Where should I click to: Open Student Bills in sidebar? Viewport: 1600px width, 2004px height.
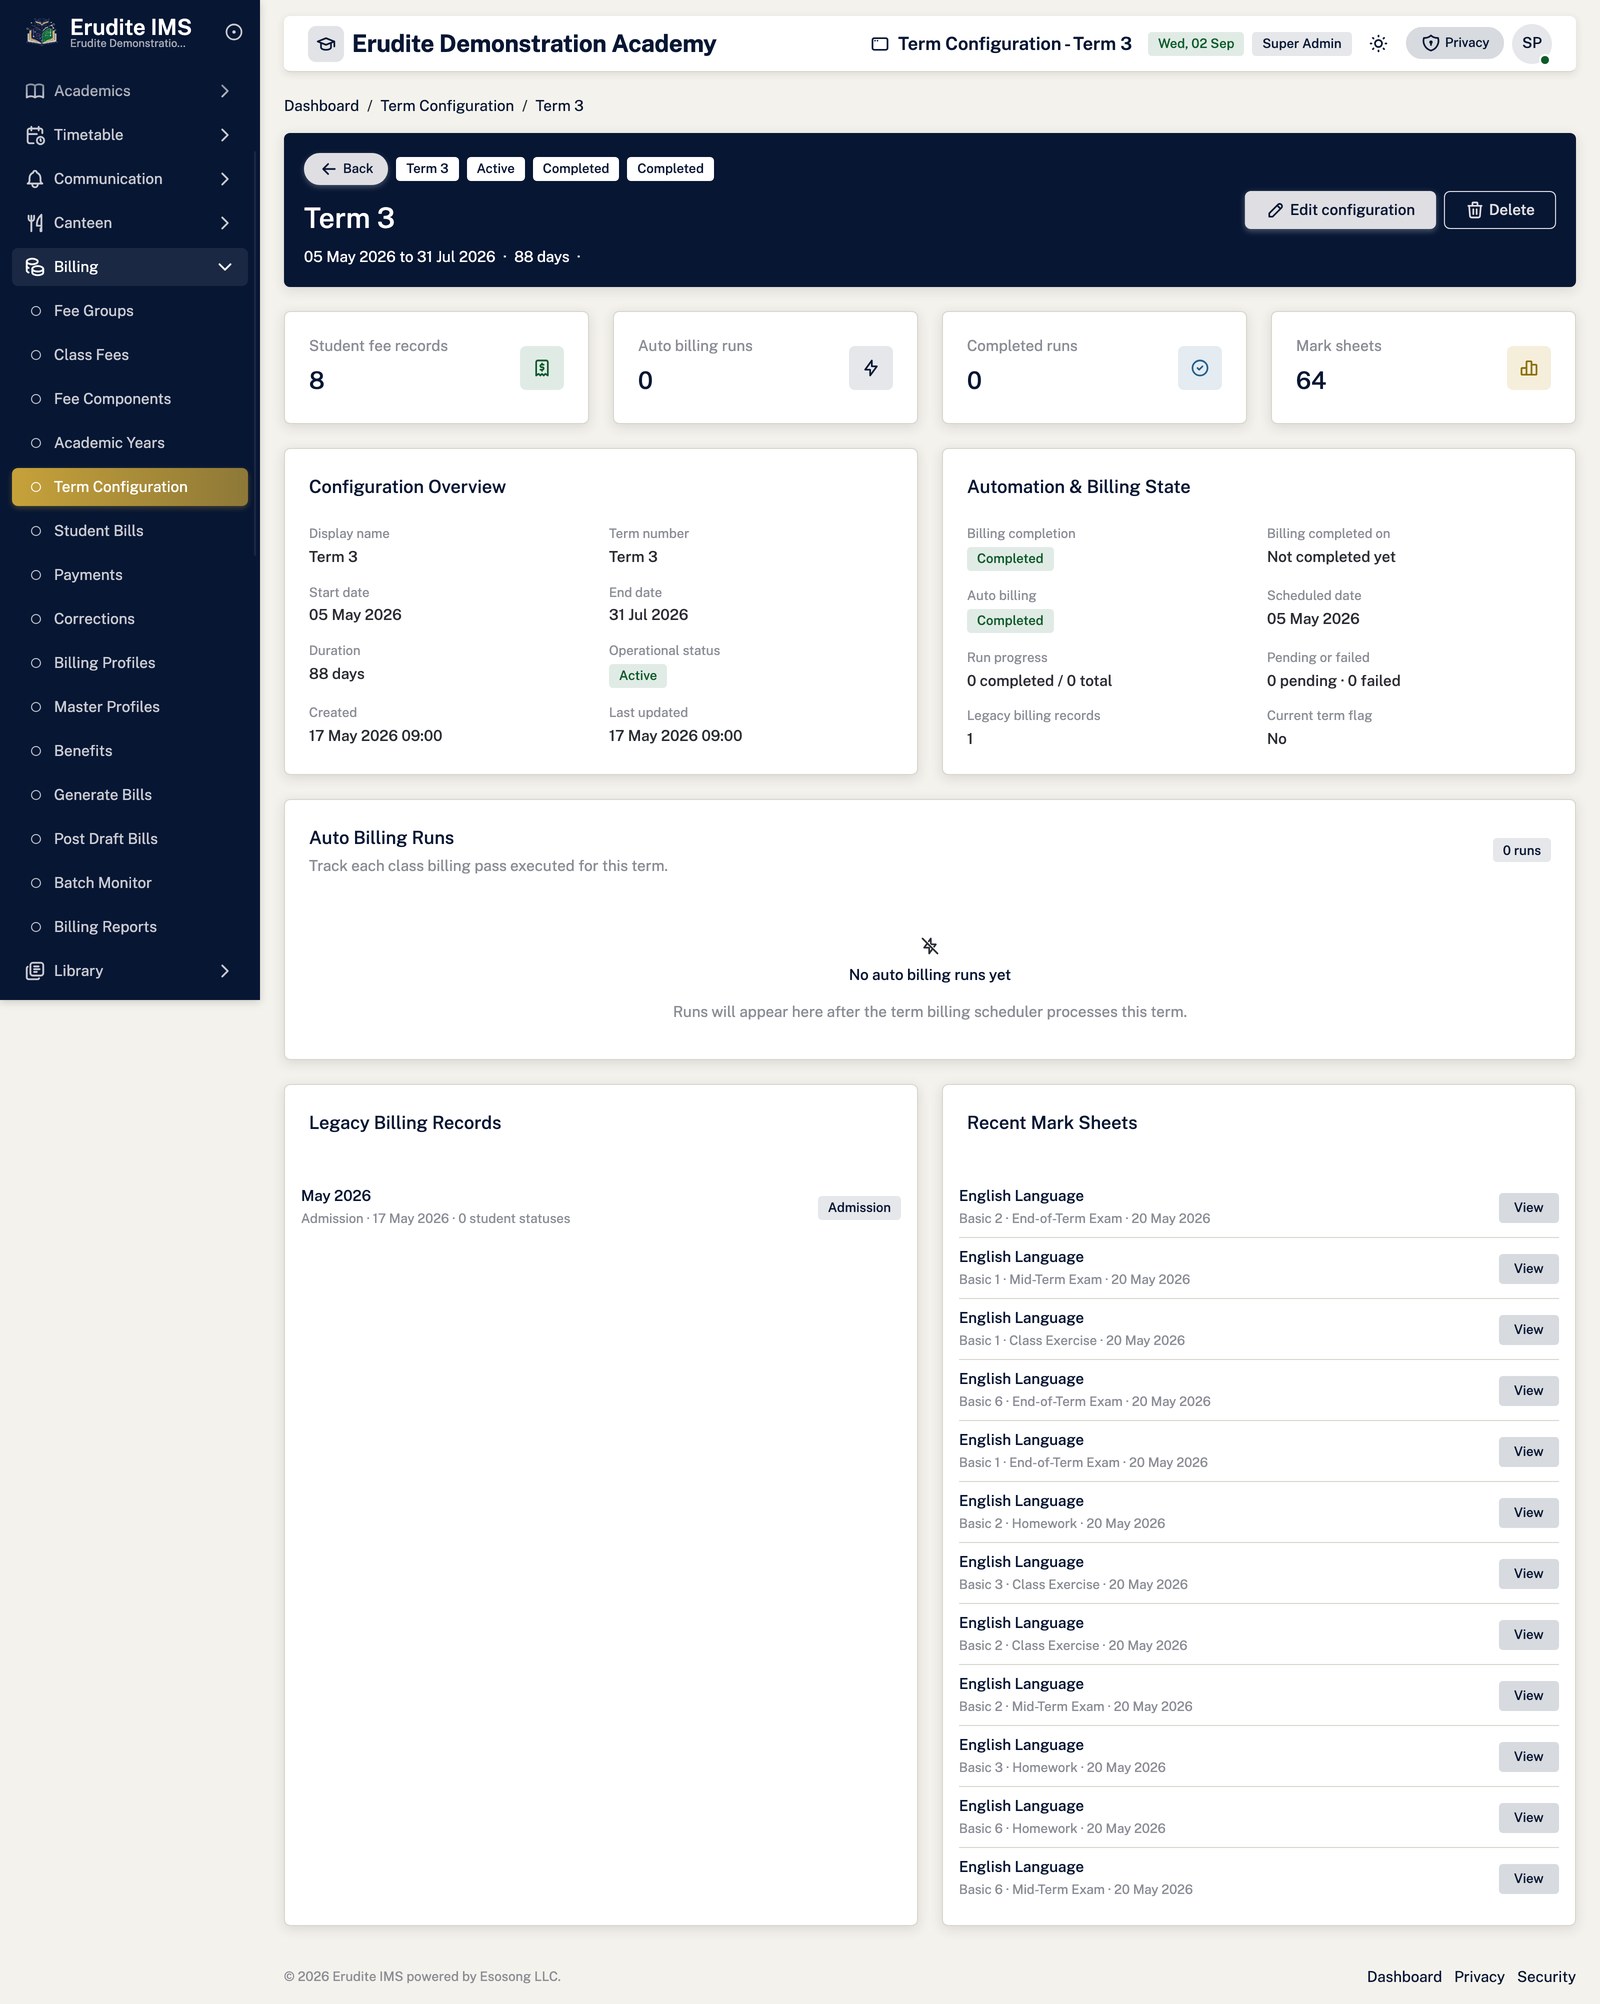tap(130, 531)
